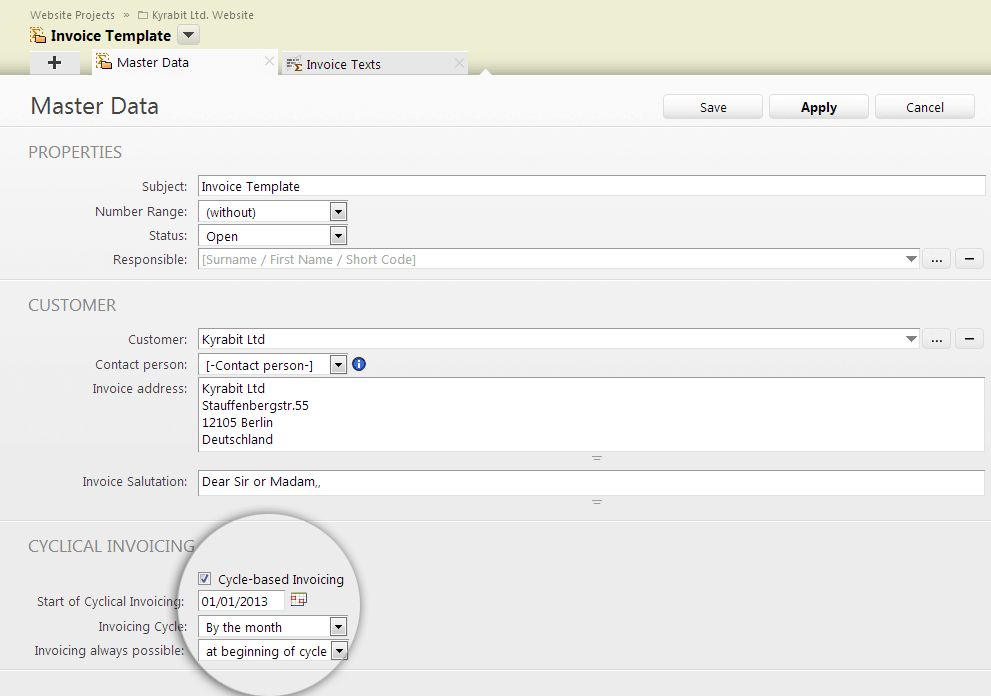Click the plus icon to add new tab

tap(54, 63)
